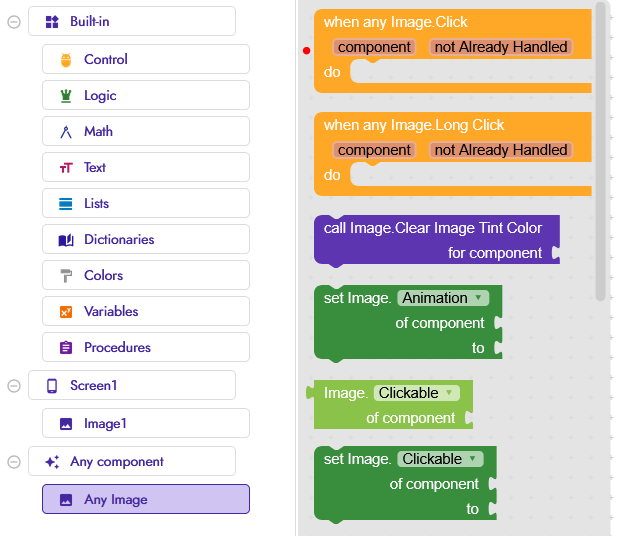
Task: Select the Math compass icon
Action: click(x=66, y=132)
